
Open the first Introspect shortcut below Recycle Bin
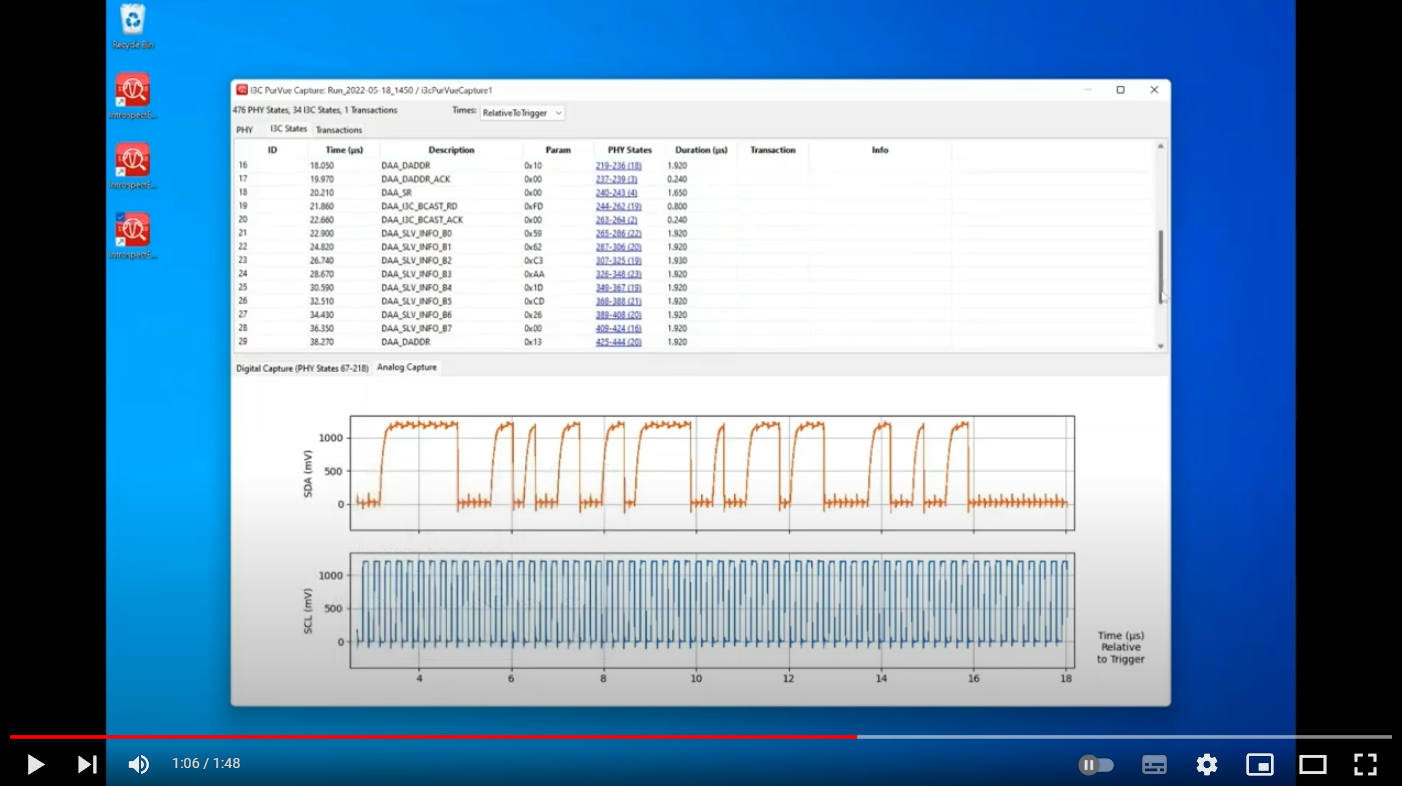point(132,96)
